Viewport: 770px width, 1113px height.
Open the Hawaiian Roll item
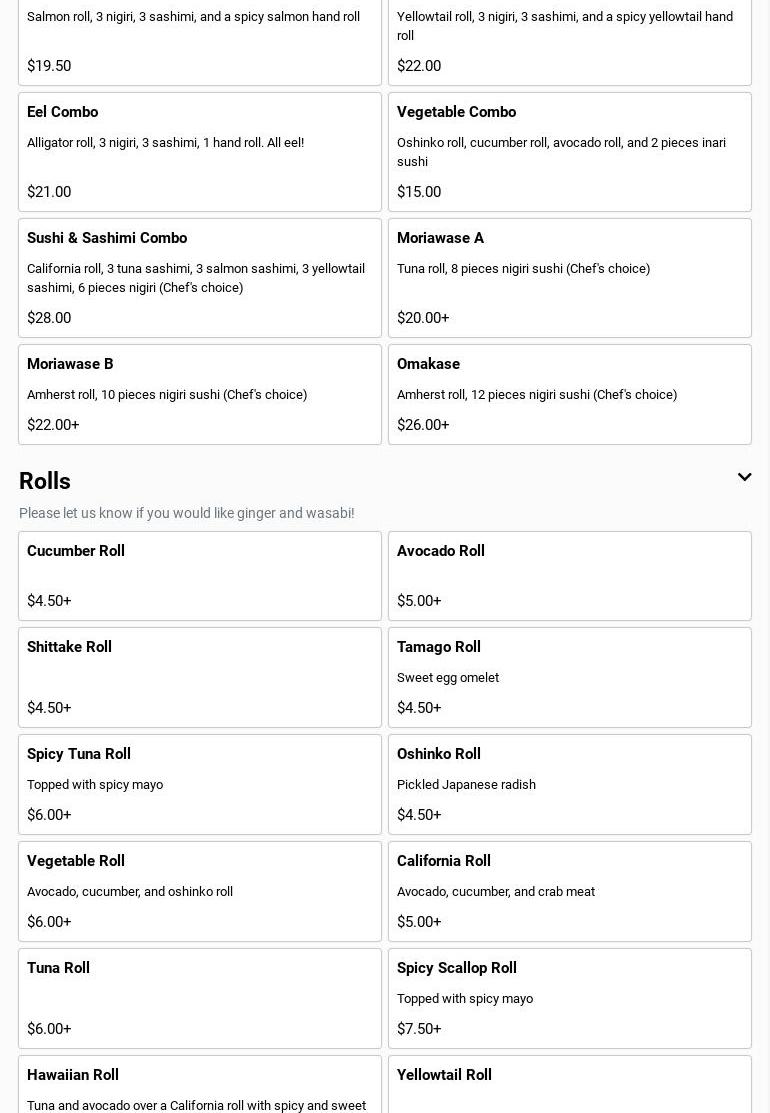[x=200, y=1085]
